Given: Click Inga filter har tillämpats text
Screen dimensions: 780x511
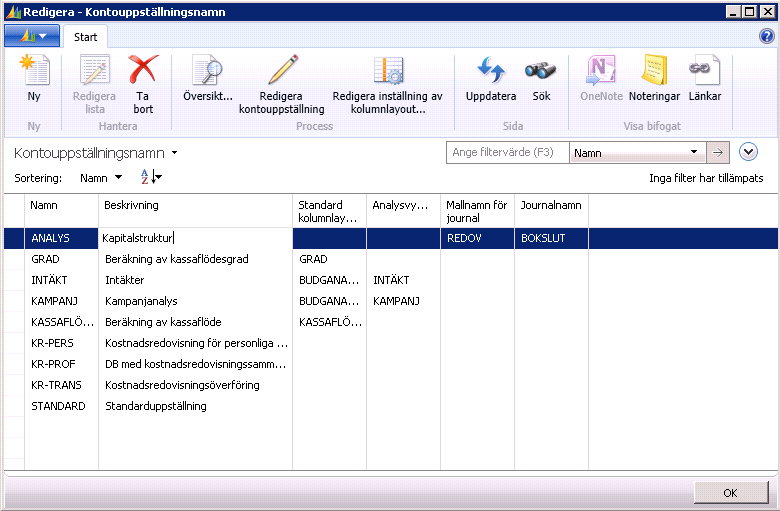Looking at the screenshot, I should point(706,178).
